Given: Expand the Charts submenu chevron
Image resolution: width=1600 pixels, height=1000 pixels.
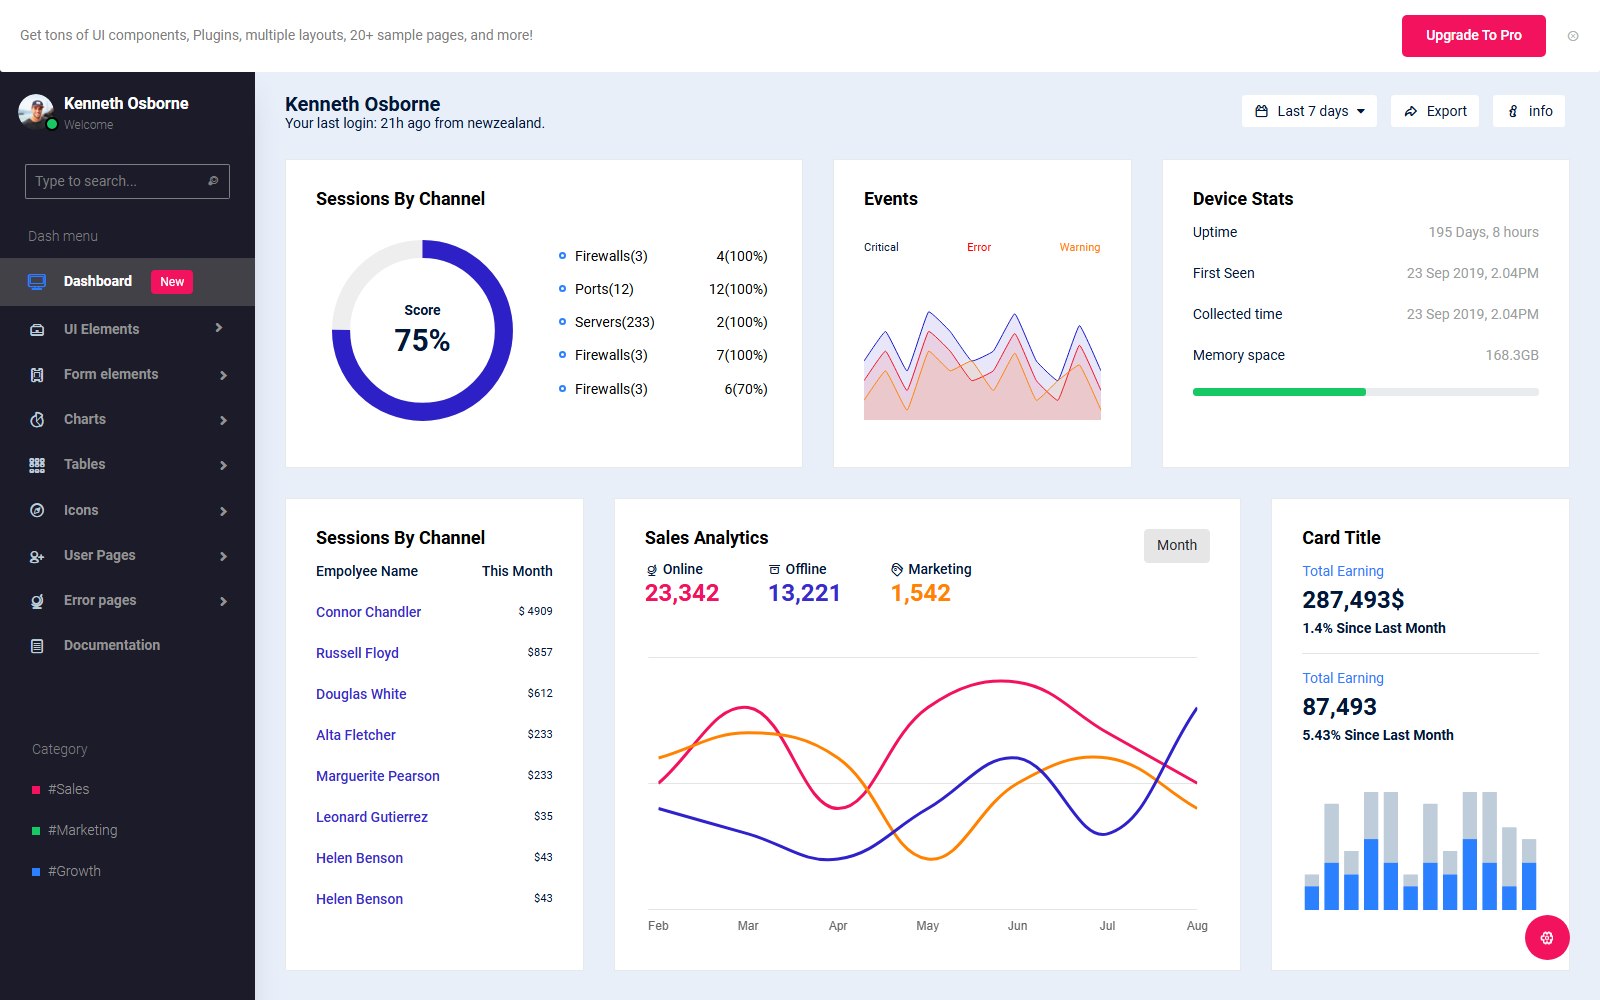Looking at the screenshot, I should [x=223, y=420].
